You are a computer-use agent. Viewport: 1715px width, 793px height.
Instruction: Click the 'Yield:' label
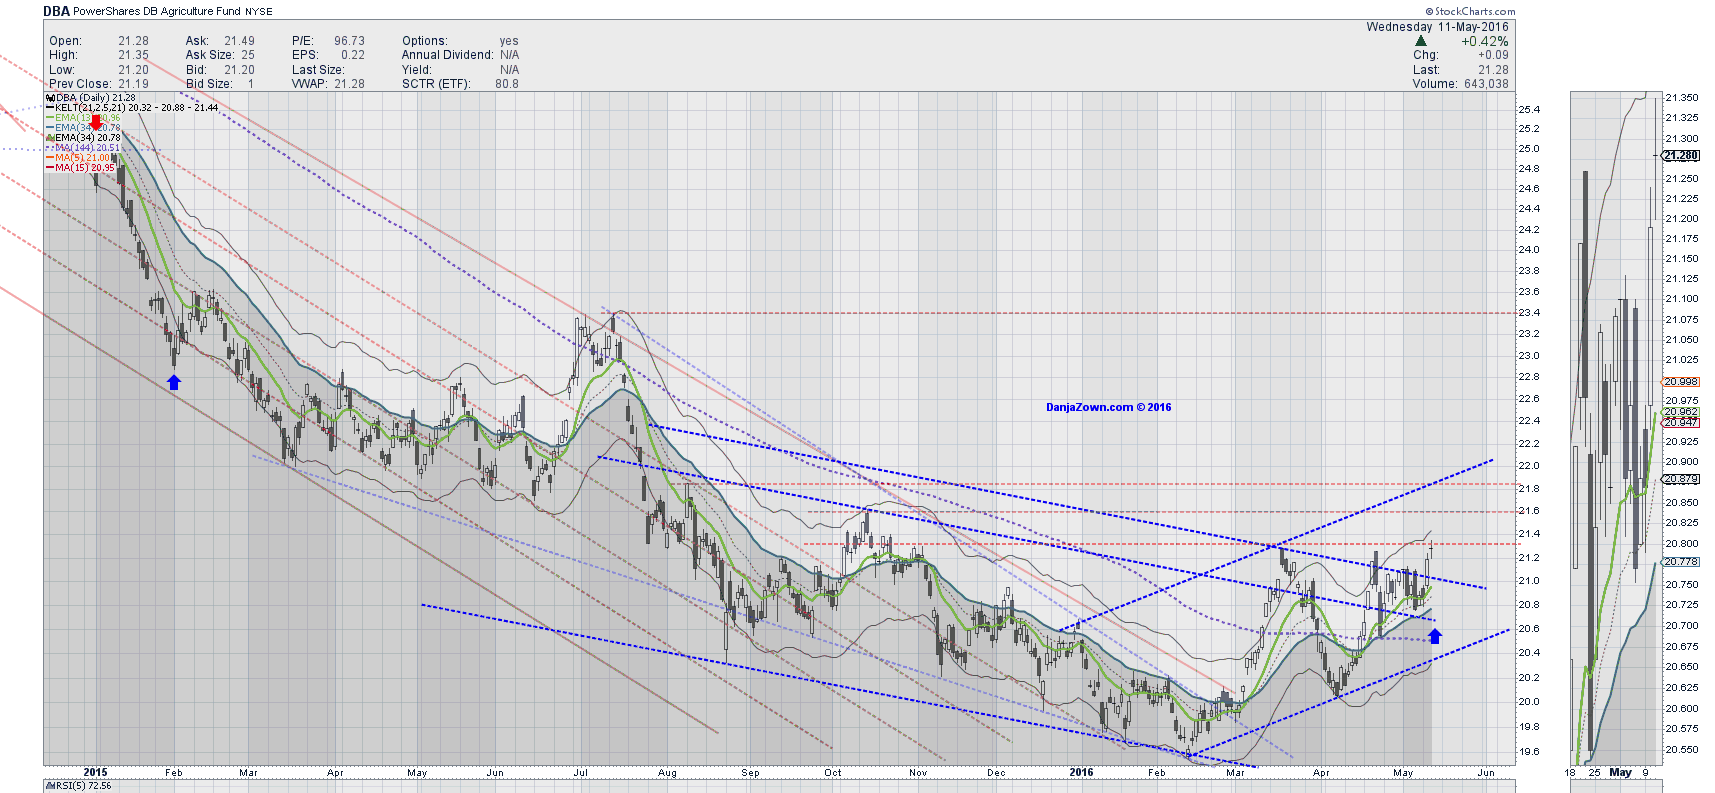click(417, 70)
